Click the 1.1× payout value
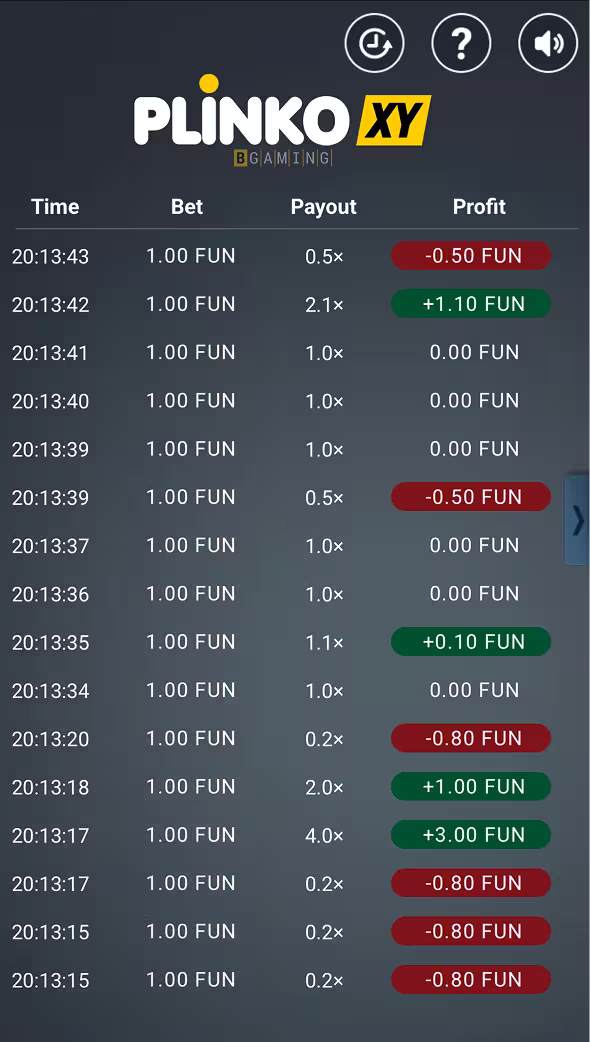 [x=324, y=643]
